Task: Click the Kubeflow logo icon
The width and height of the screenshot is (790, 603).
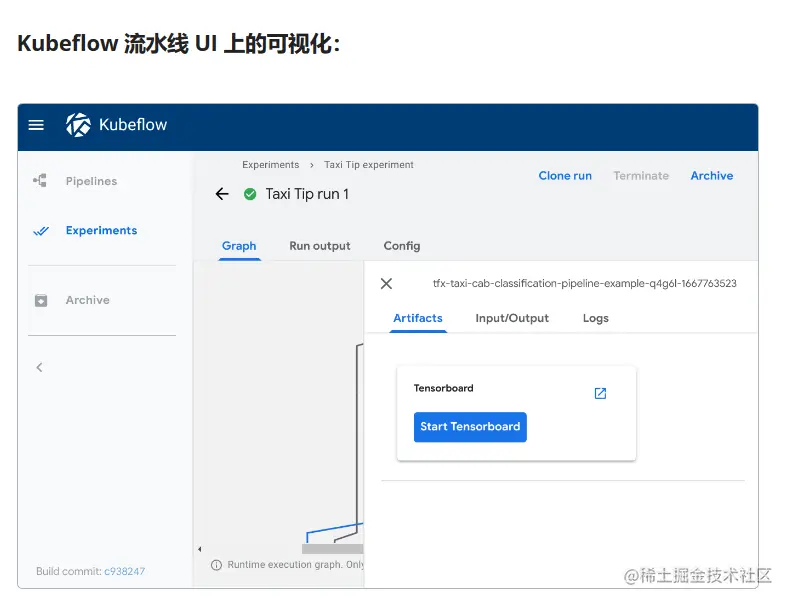Action: (x=78, y=124)
